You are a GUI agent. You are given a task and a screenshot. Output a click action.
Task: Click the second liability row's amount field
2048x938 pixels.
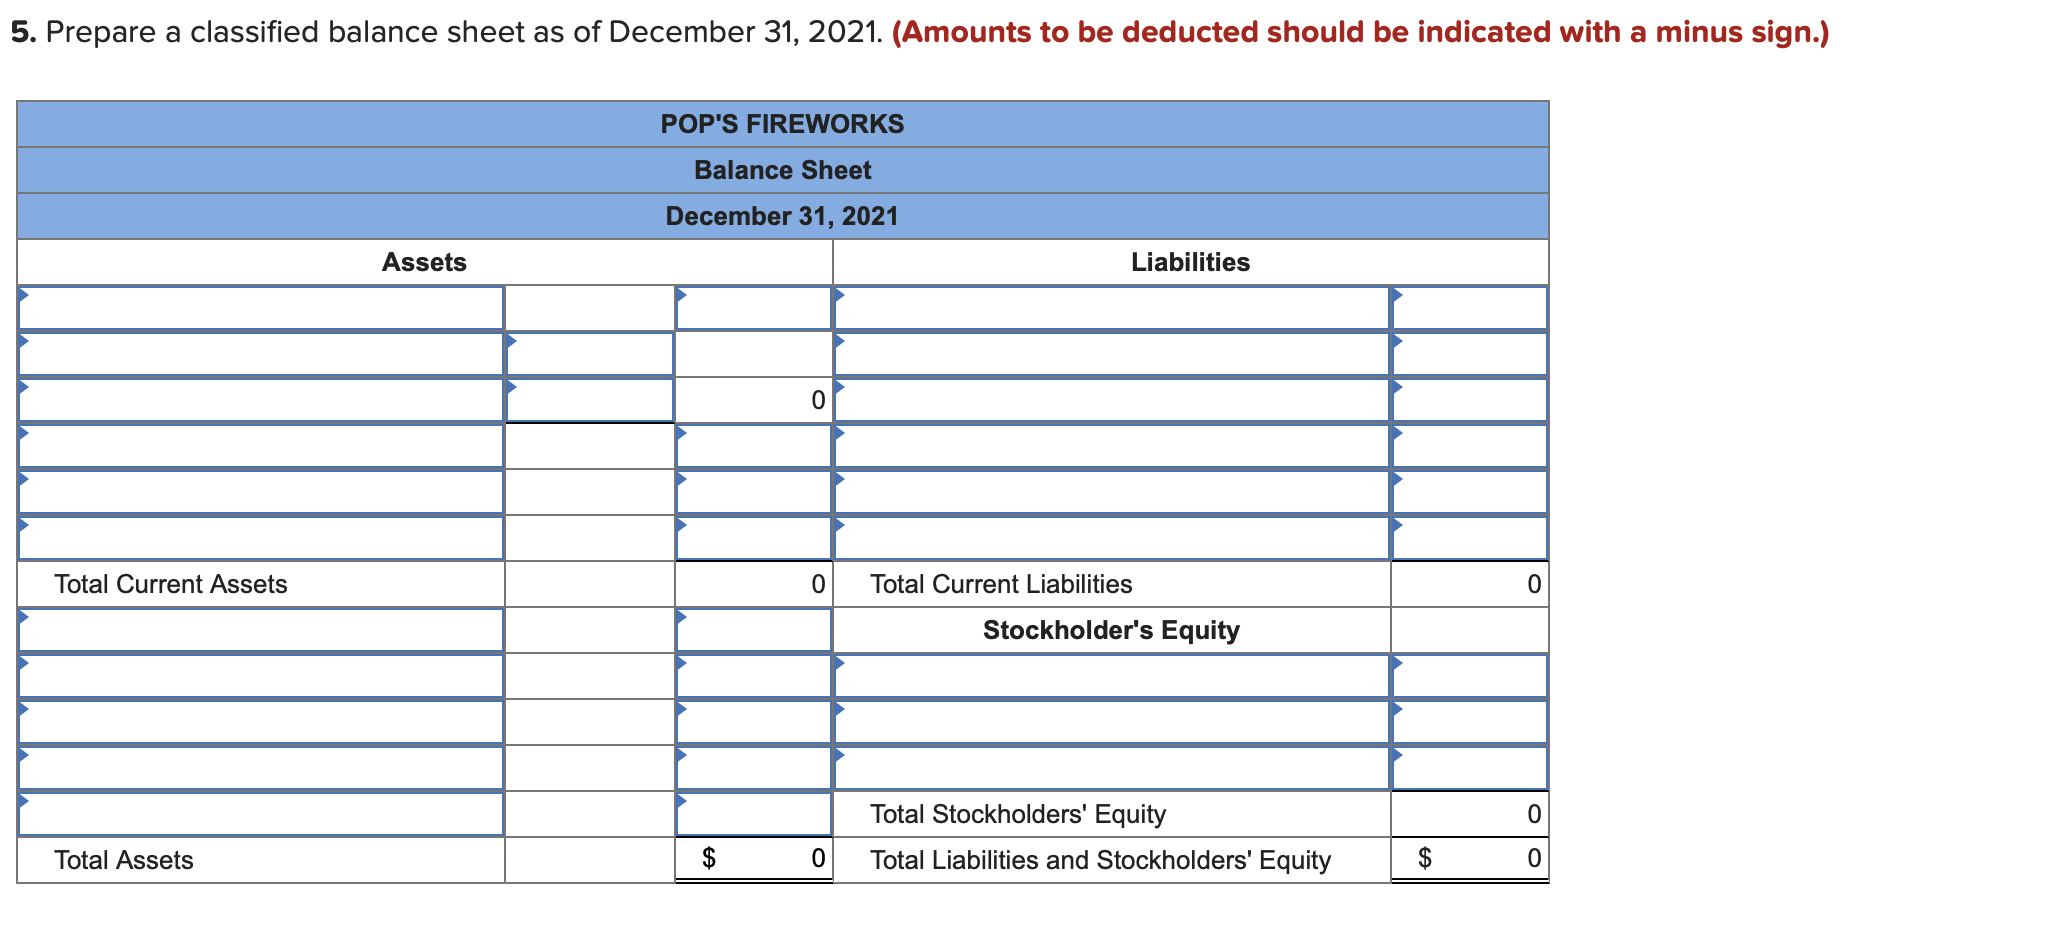coord(1470,354)
